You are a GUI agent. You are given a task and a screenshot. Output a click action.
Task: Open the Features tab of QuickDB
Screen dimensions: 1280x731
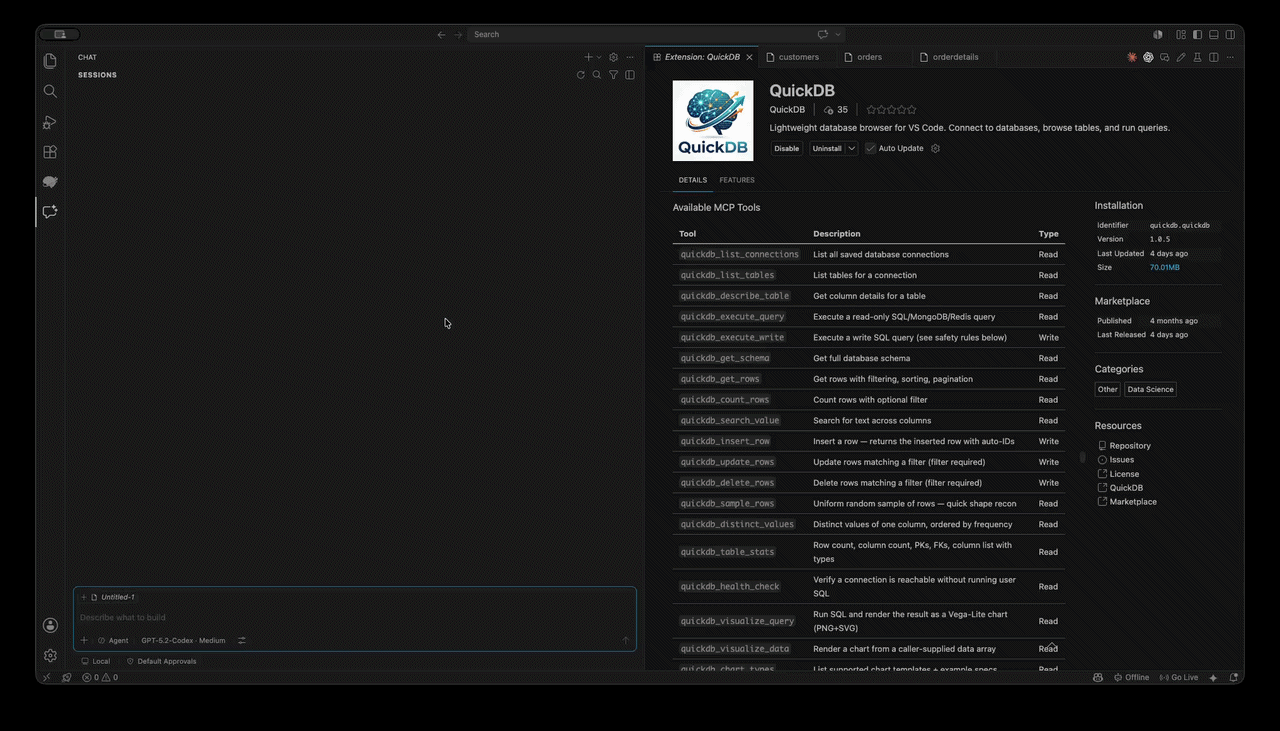coord(737,180)
